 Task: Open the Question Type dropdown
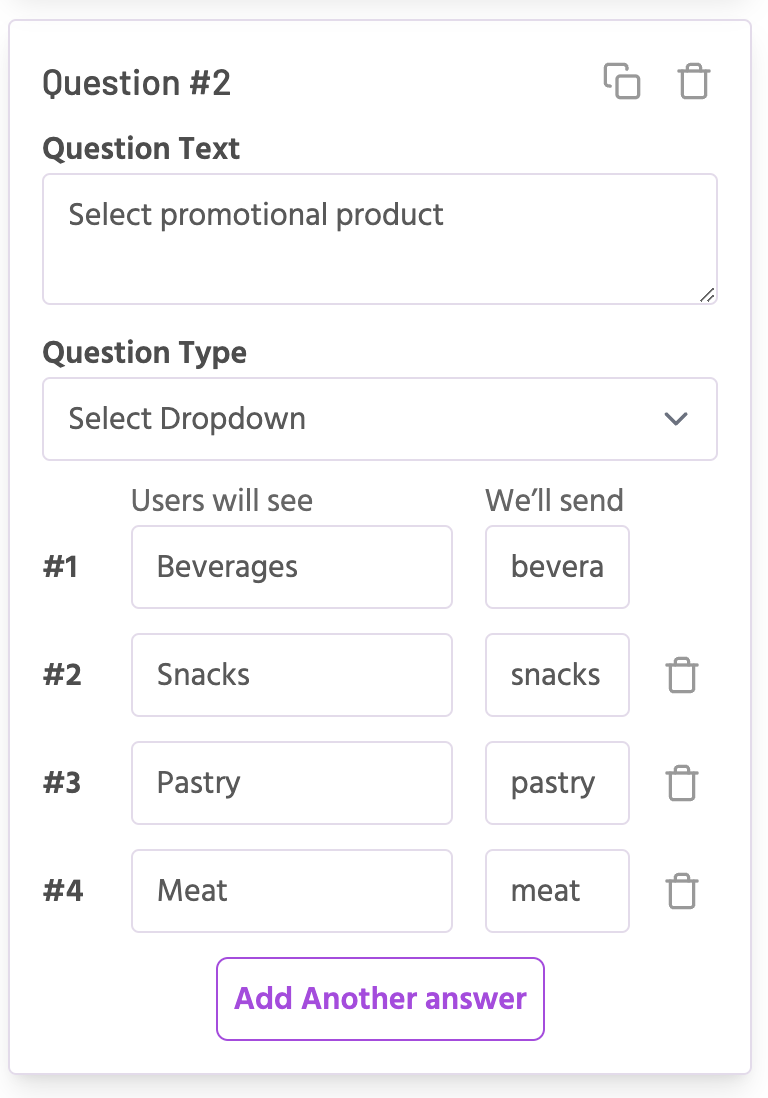tap(379, 419)
